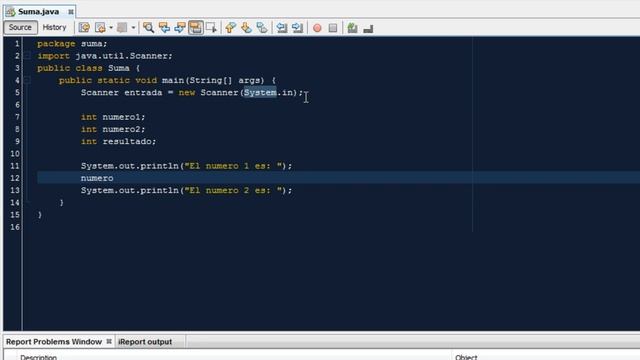
Task: Click line number 16 in the gutter
Action: pos(15,227)
